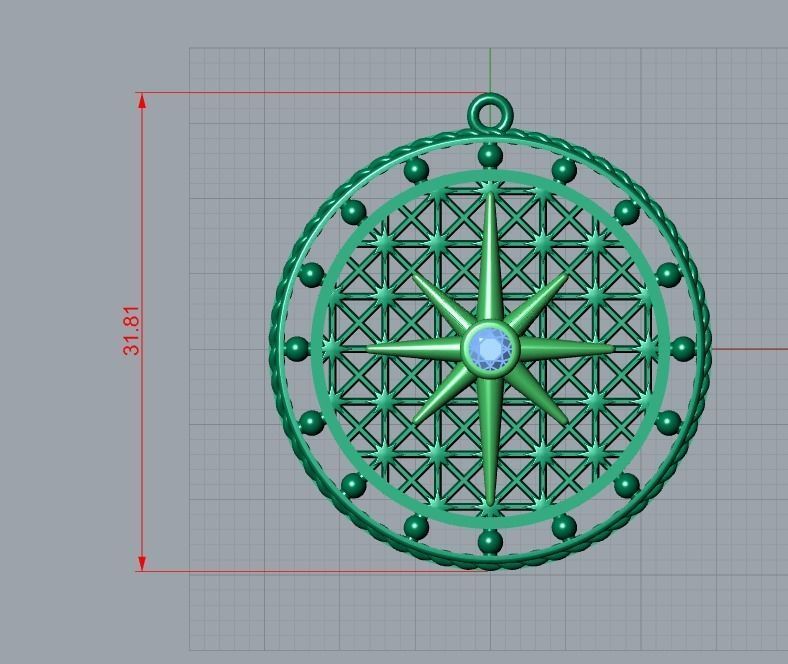Click the green Y-axis line above the bail
This screenshot has height=664, width=788.
tap(490, 70)
